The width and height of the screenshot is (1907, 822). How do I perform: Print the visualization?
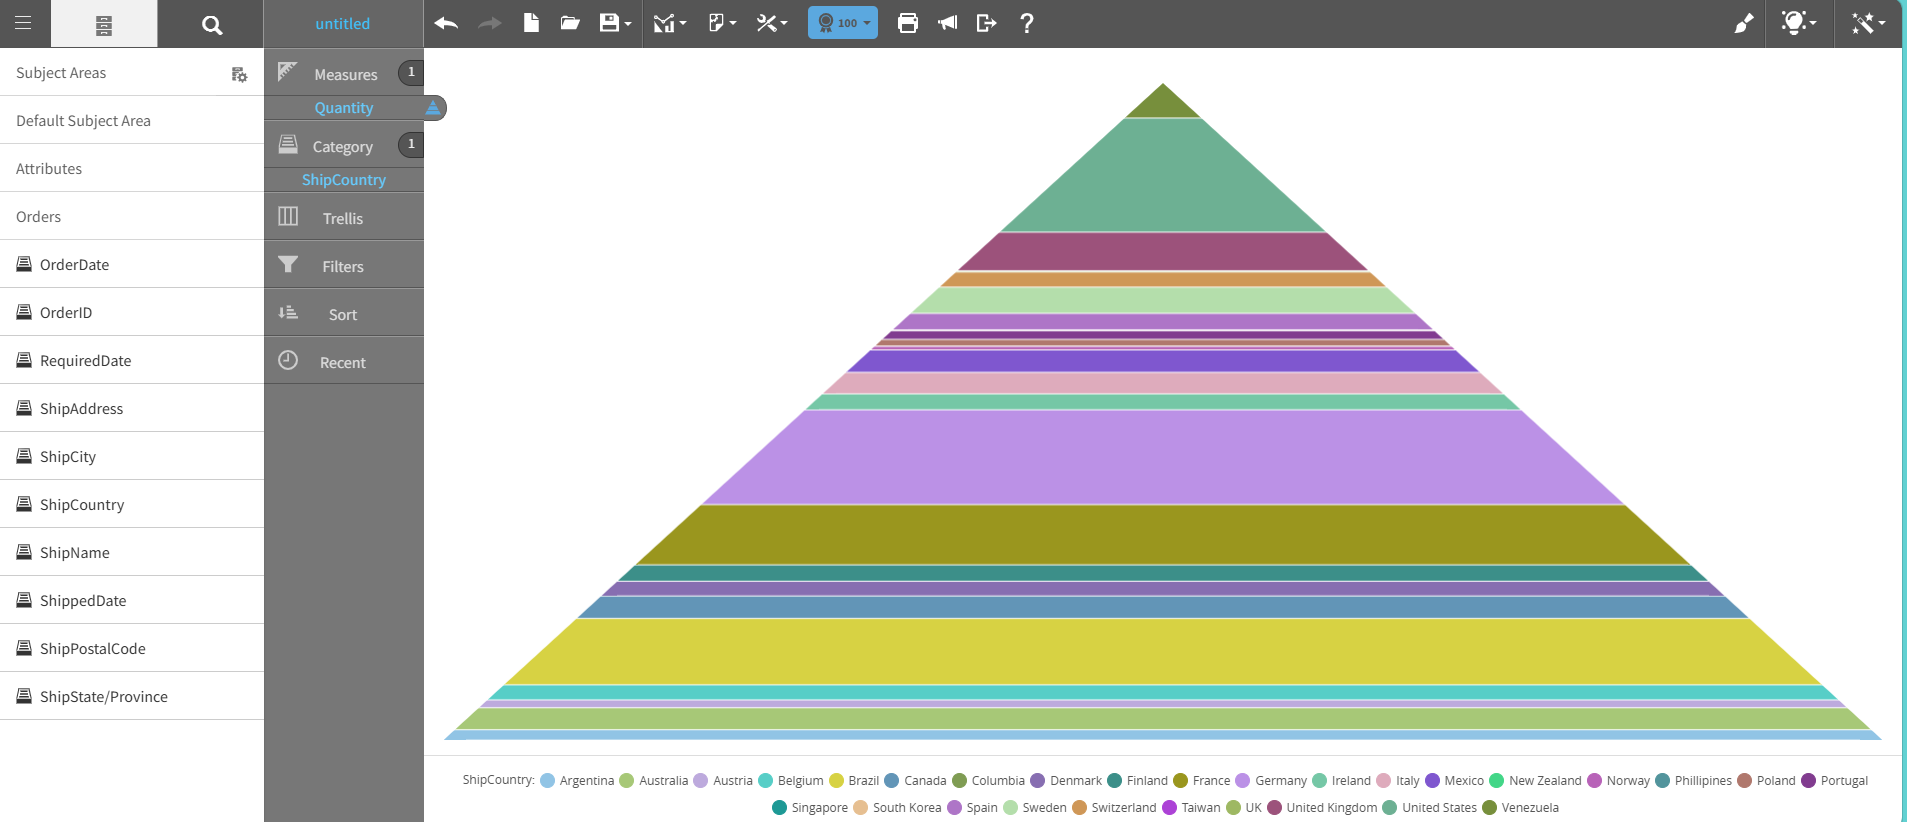908,23
